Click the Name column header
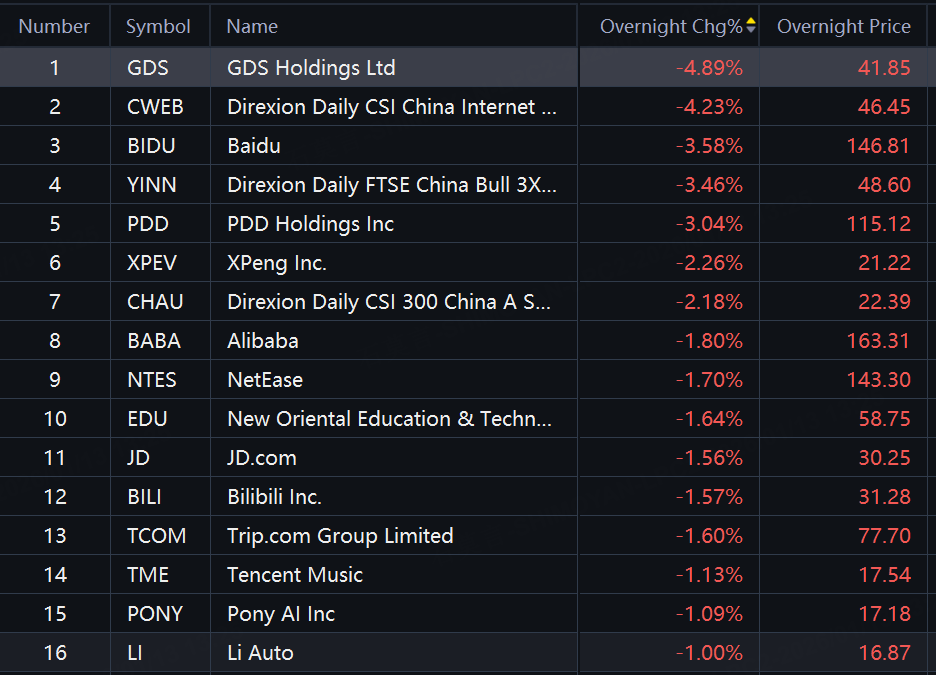The width and height of the screenshot is (936, 675). (x=252, y=27)
